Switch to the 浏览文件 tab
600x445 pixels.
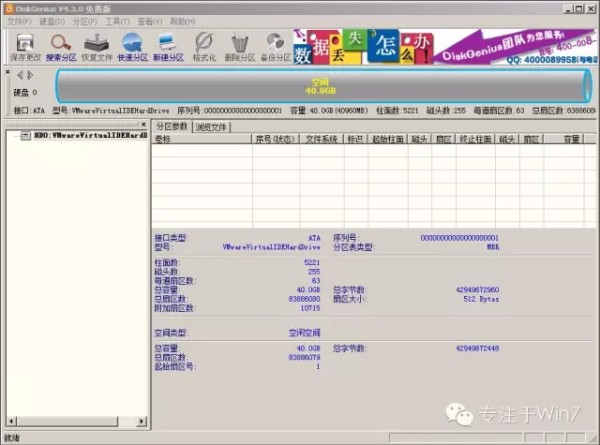[x=211, y=127]
